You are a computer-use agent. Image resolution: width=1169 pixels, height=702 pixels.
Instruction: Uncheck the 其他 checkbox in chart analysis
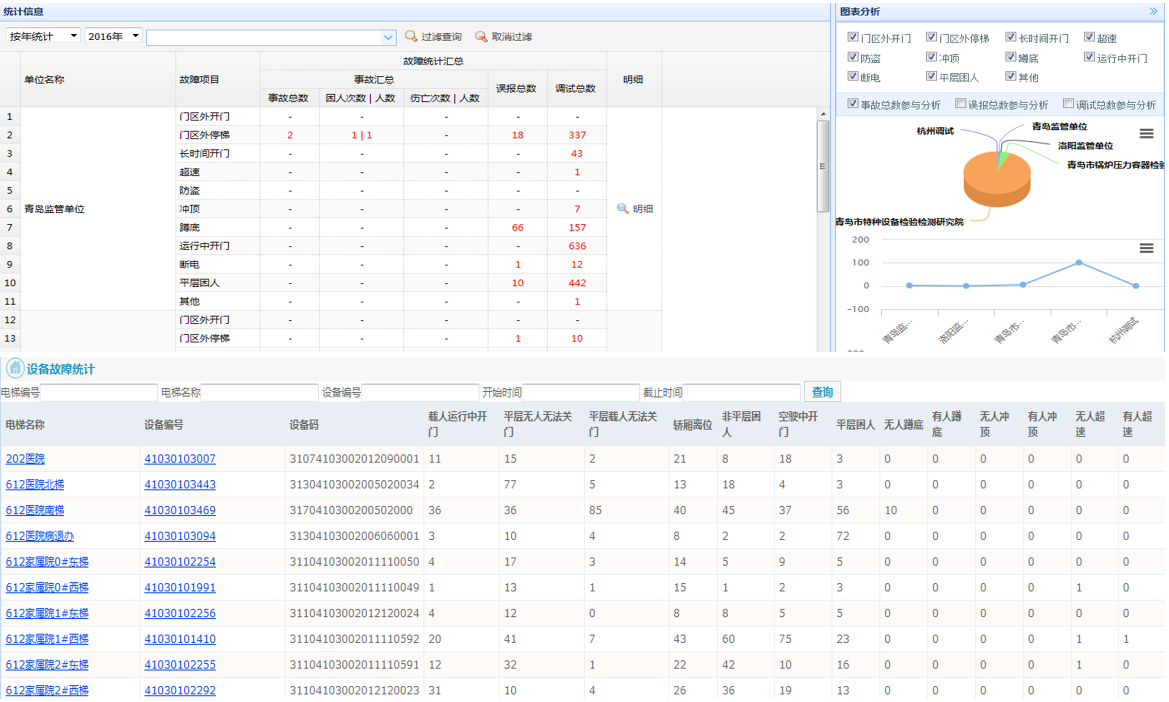tap(1010, 76)
